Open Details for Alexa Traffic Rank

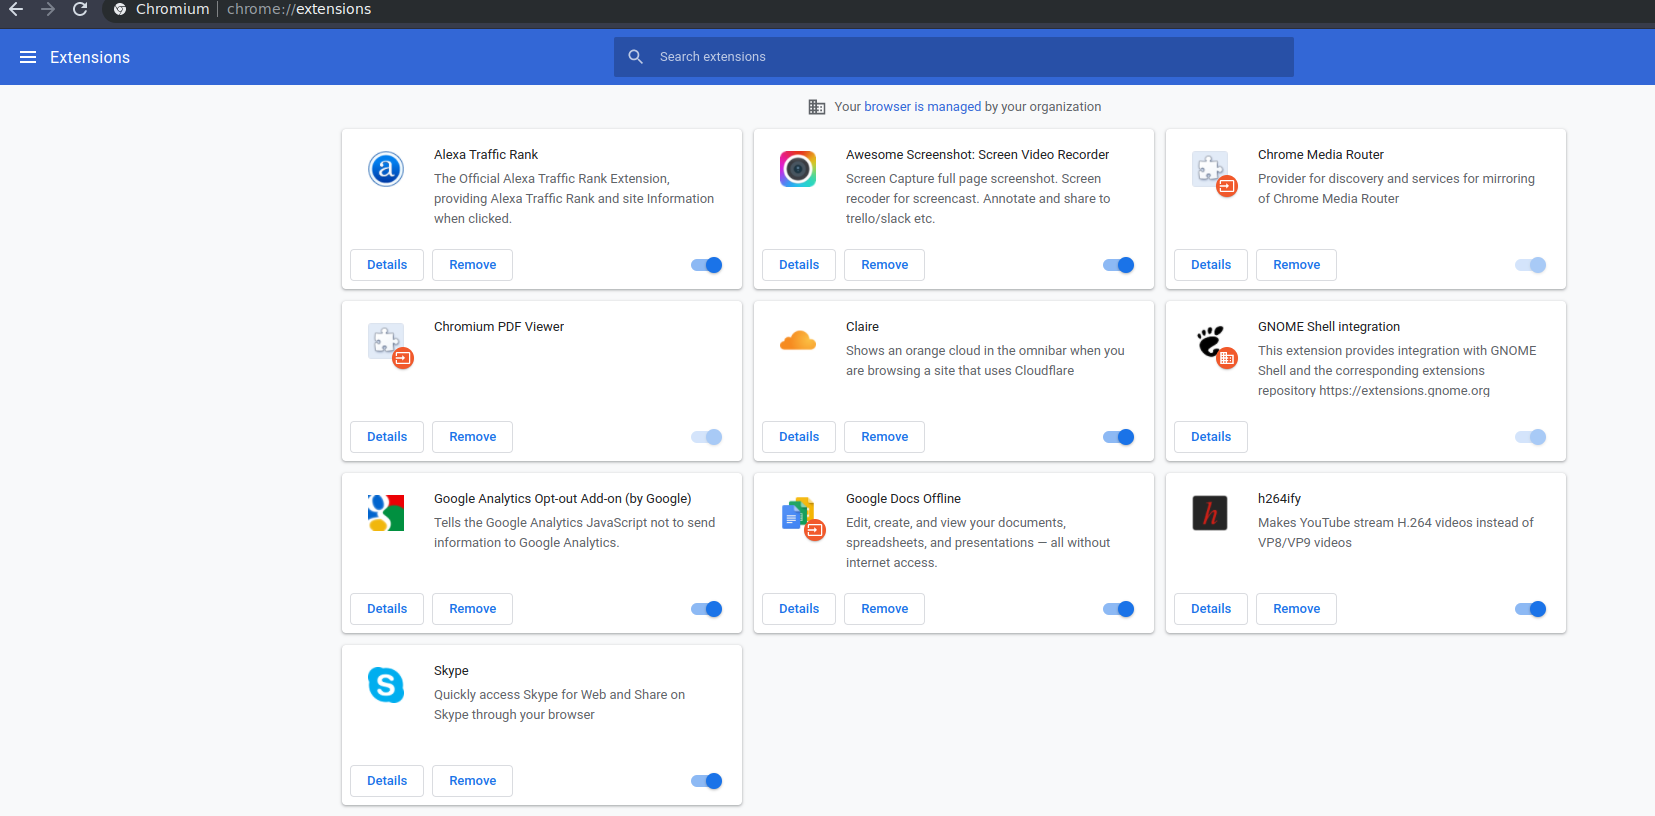coord(387,265)
